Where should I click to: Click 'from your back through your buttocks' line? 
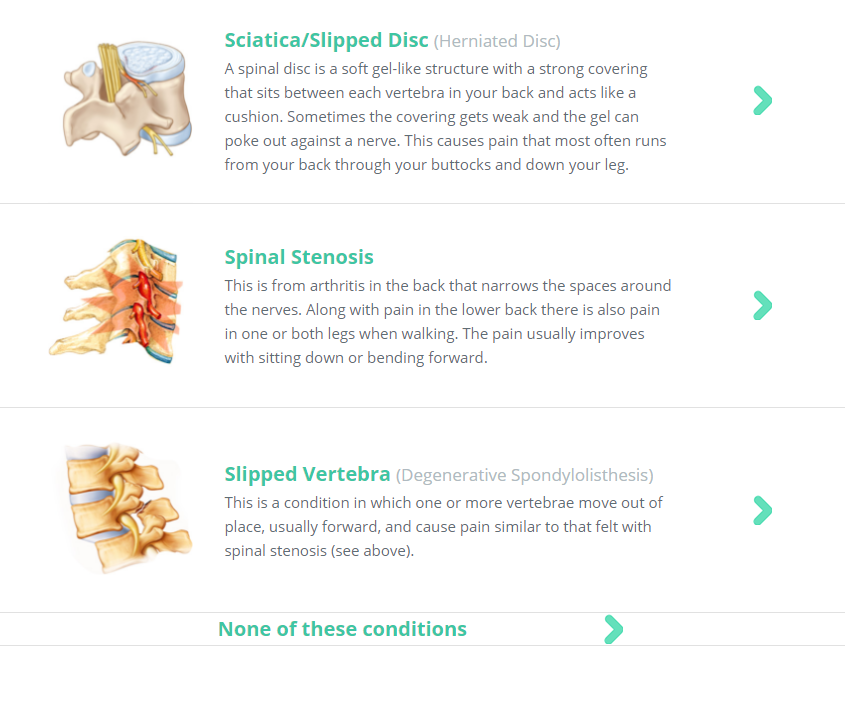[x=426, y=165]
